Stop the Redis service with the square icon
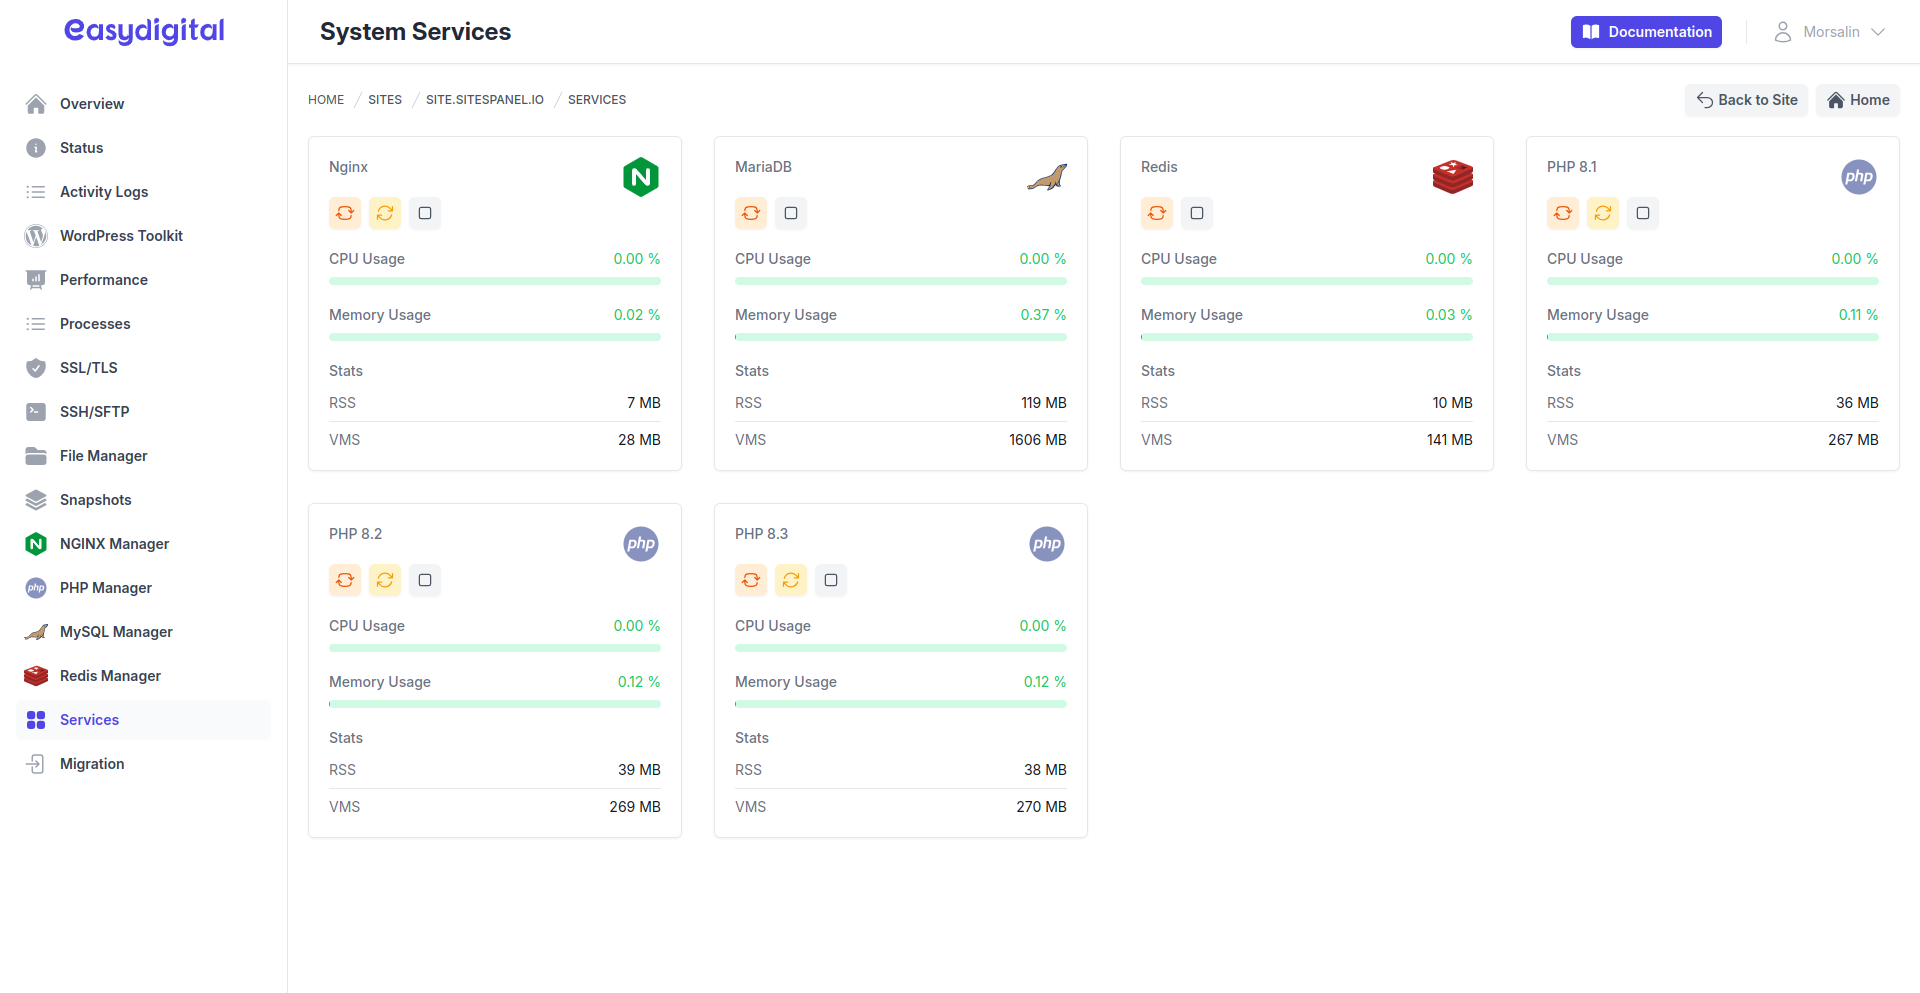Viewport: 1920px width, 993px height. (1197, 213)
